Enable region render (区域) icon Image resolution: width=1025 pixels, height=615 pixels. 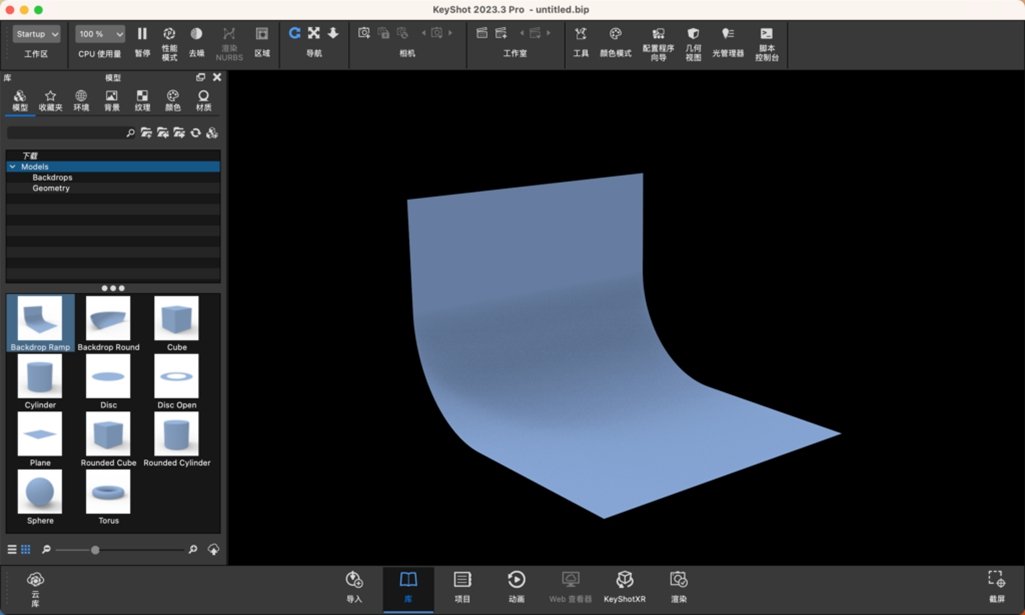pyautogui.click(x=261, y=34)
